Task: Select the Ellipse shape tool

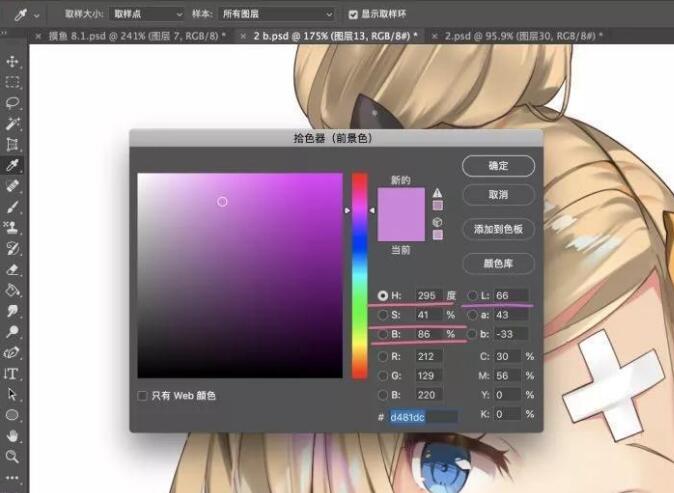Action: click(x=12, y=415)
